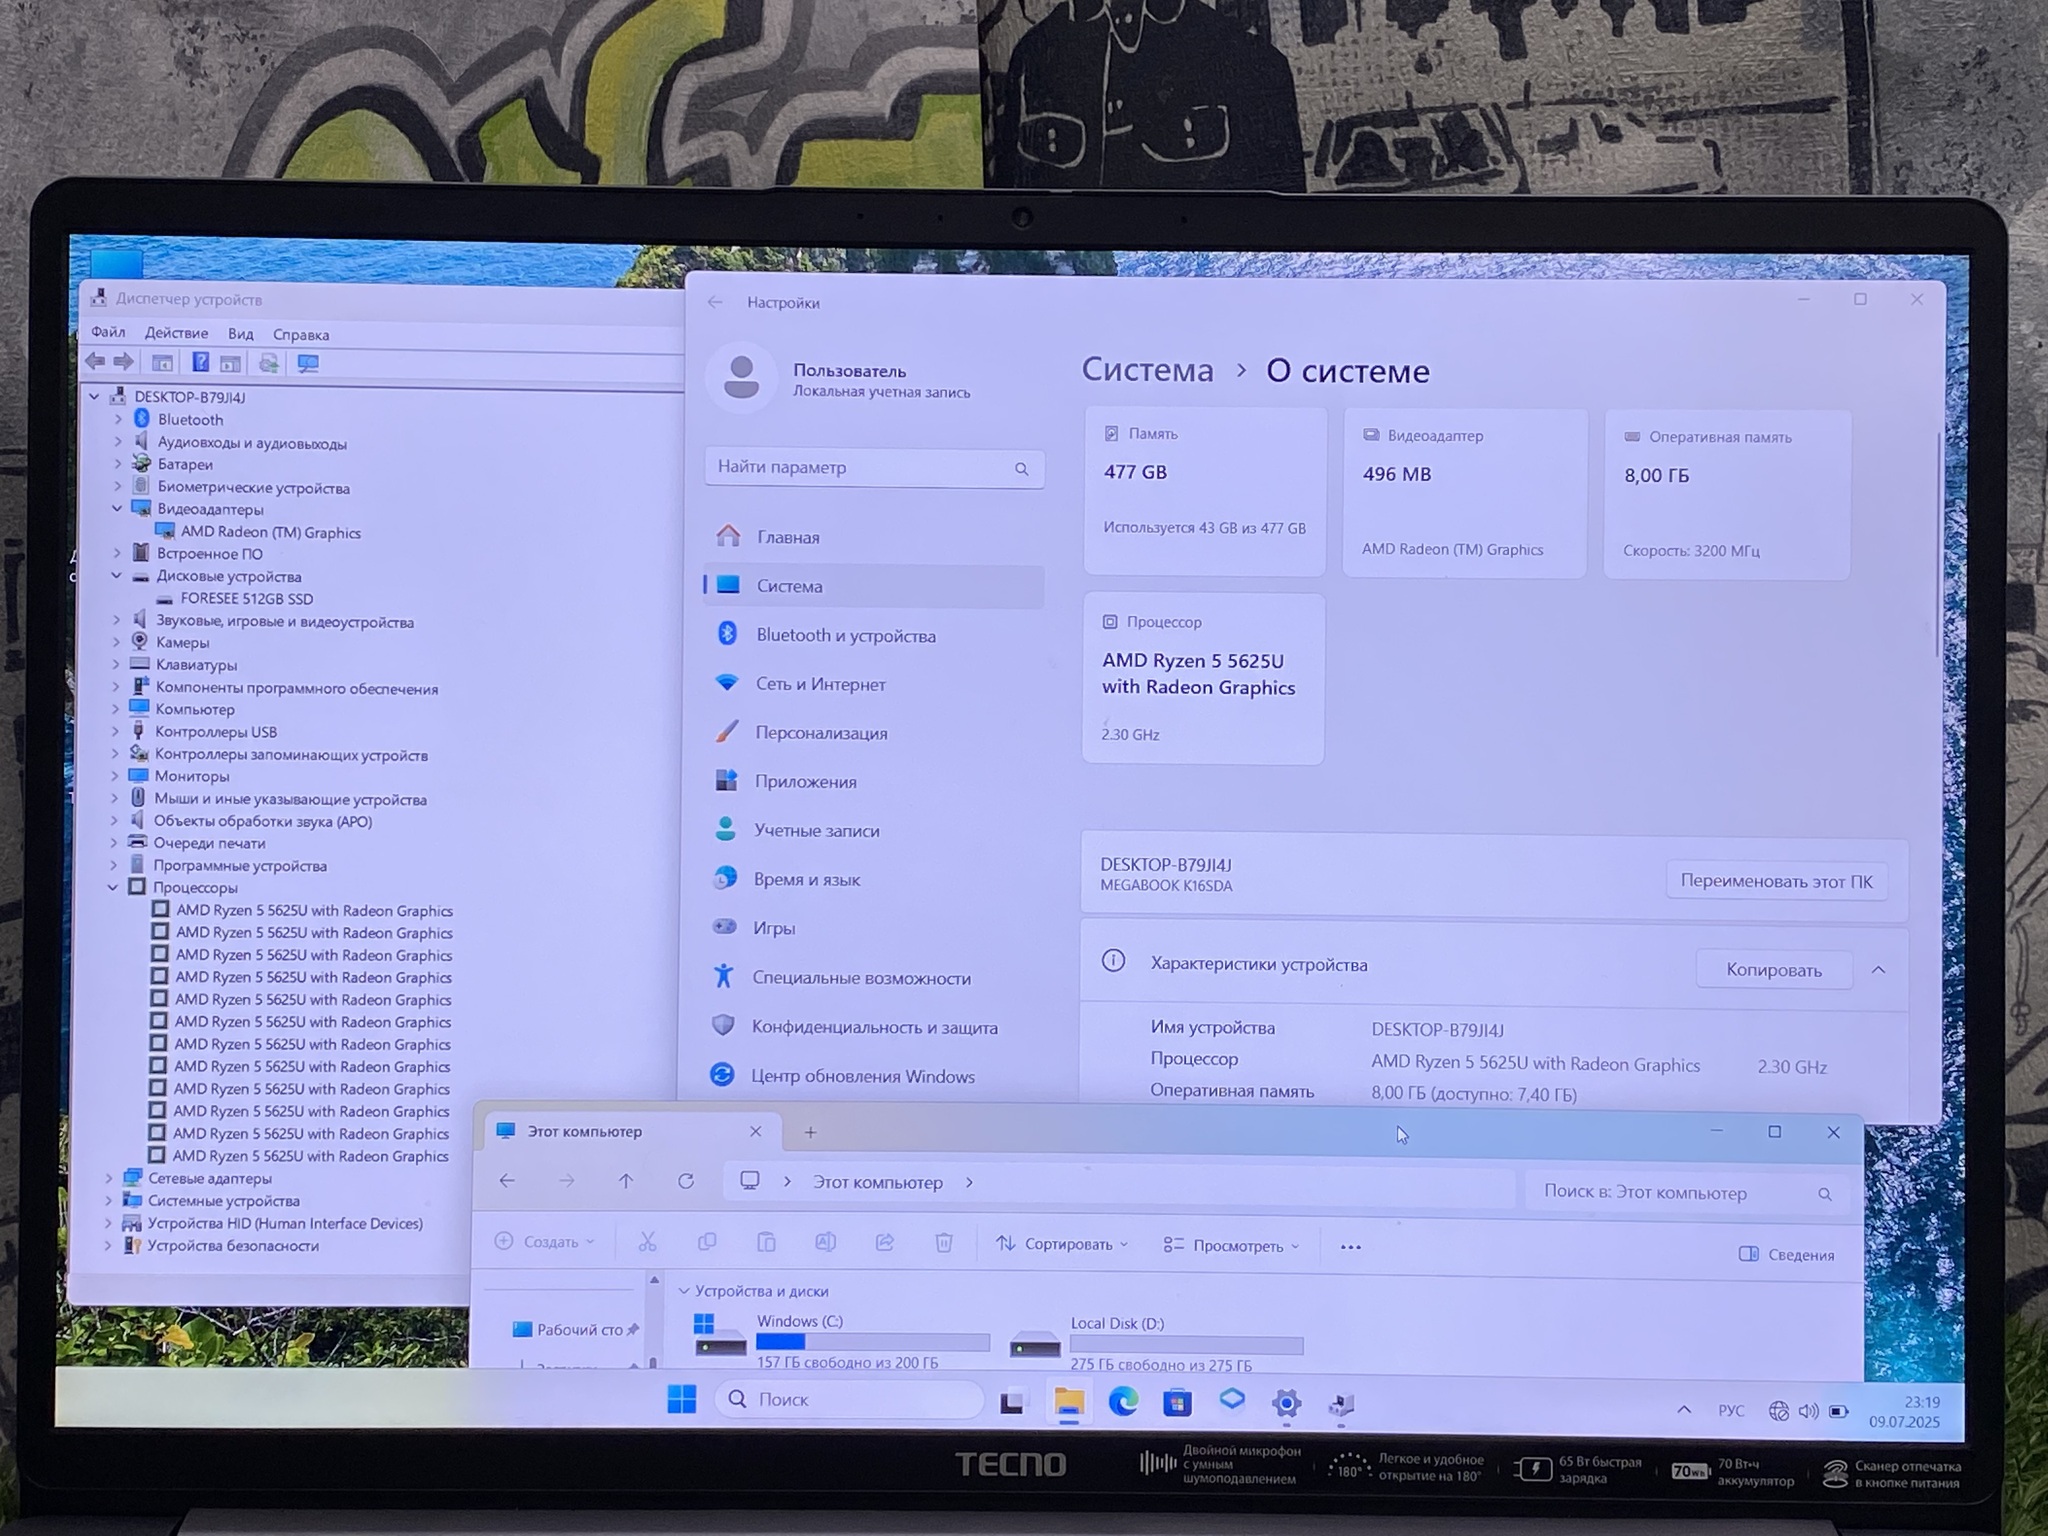Screen dimensions: 2048x1536
Task: Open Microsoft Edge from the taskbar
Action: pos(1123,1403)
